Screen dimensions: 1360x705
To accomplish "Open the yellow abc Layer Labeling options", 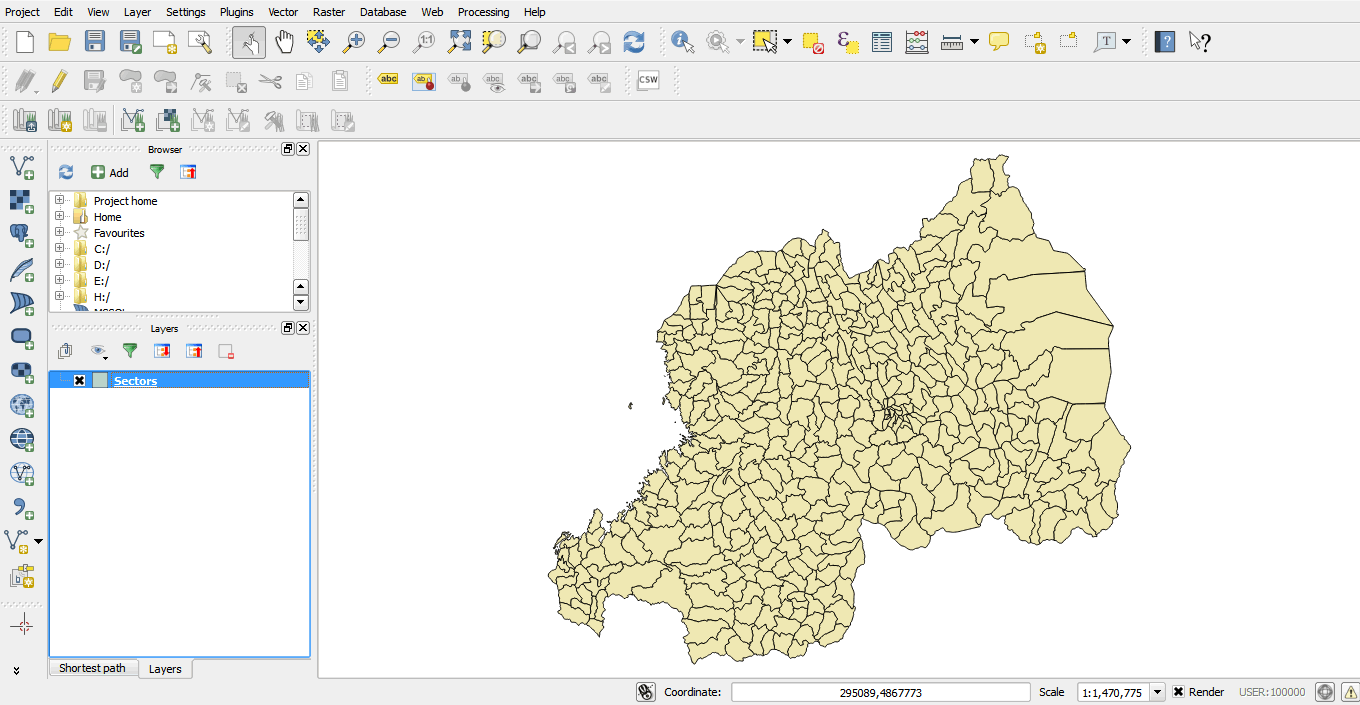I will (388, 80).
